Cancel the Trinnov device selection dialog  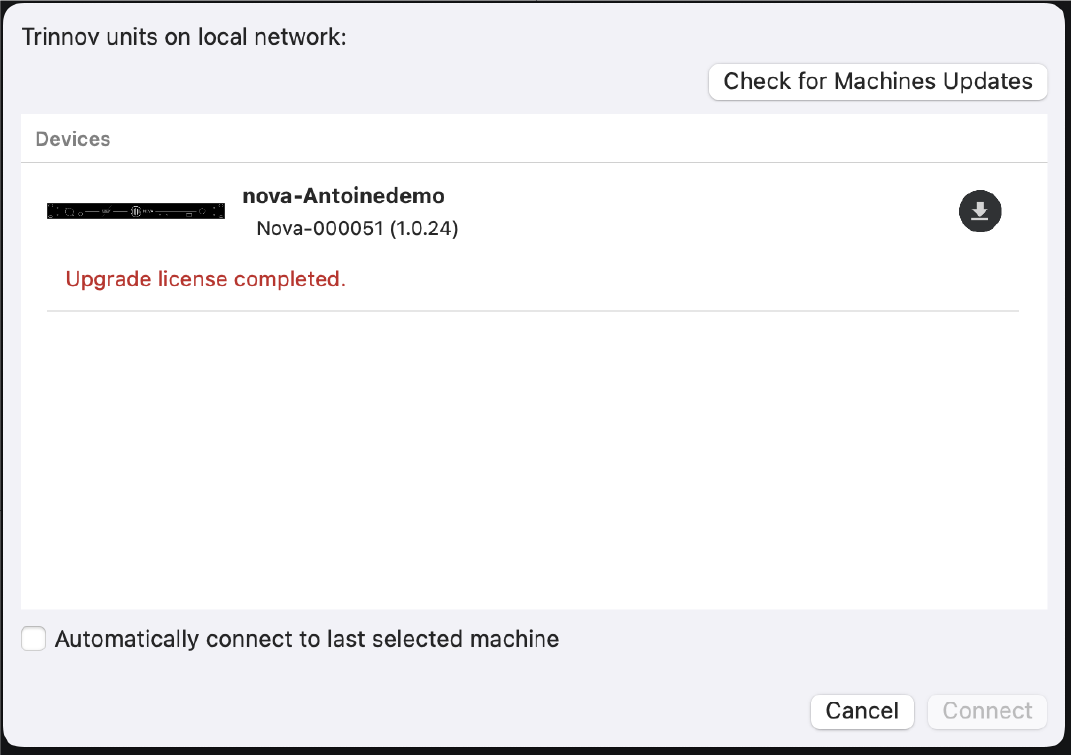click(x=861, y=711)
